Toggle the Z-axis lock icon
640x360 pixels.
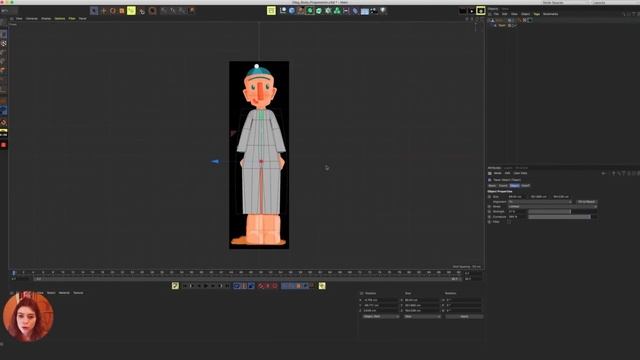point(182,11)
